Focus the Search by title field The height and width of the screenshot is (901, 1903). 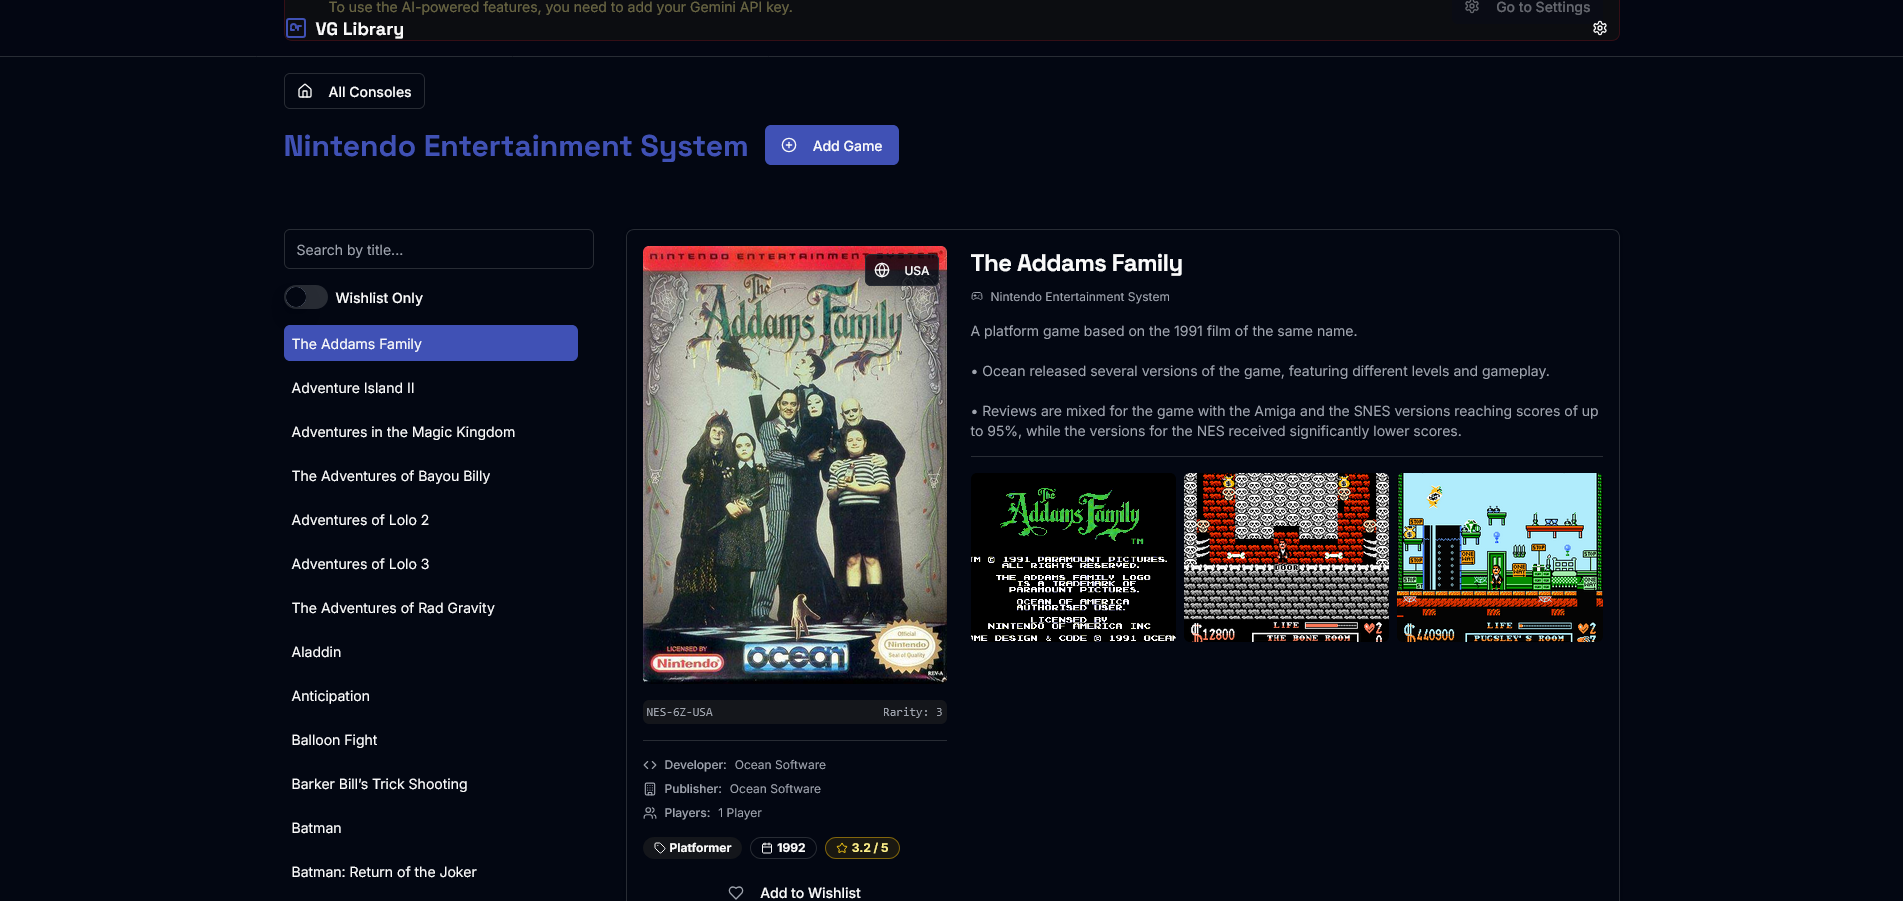439,249
